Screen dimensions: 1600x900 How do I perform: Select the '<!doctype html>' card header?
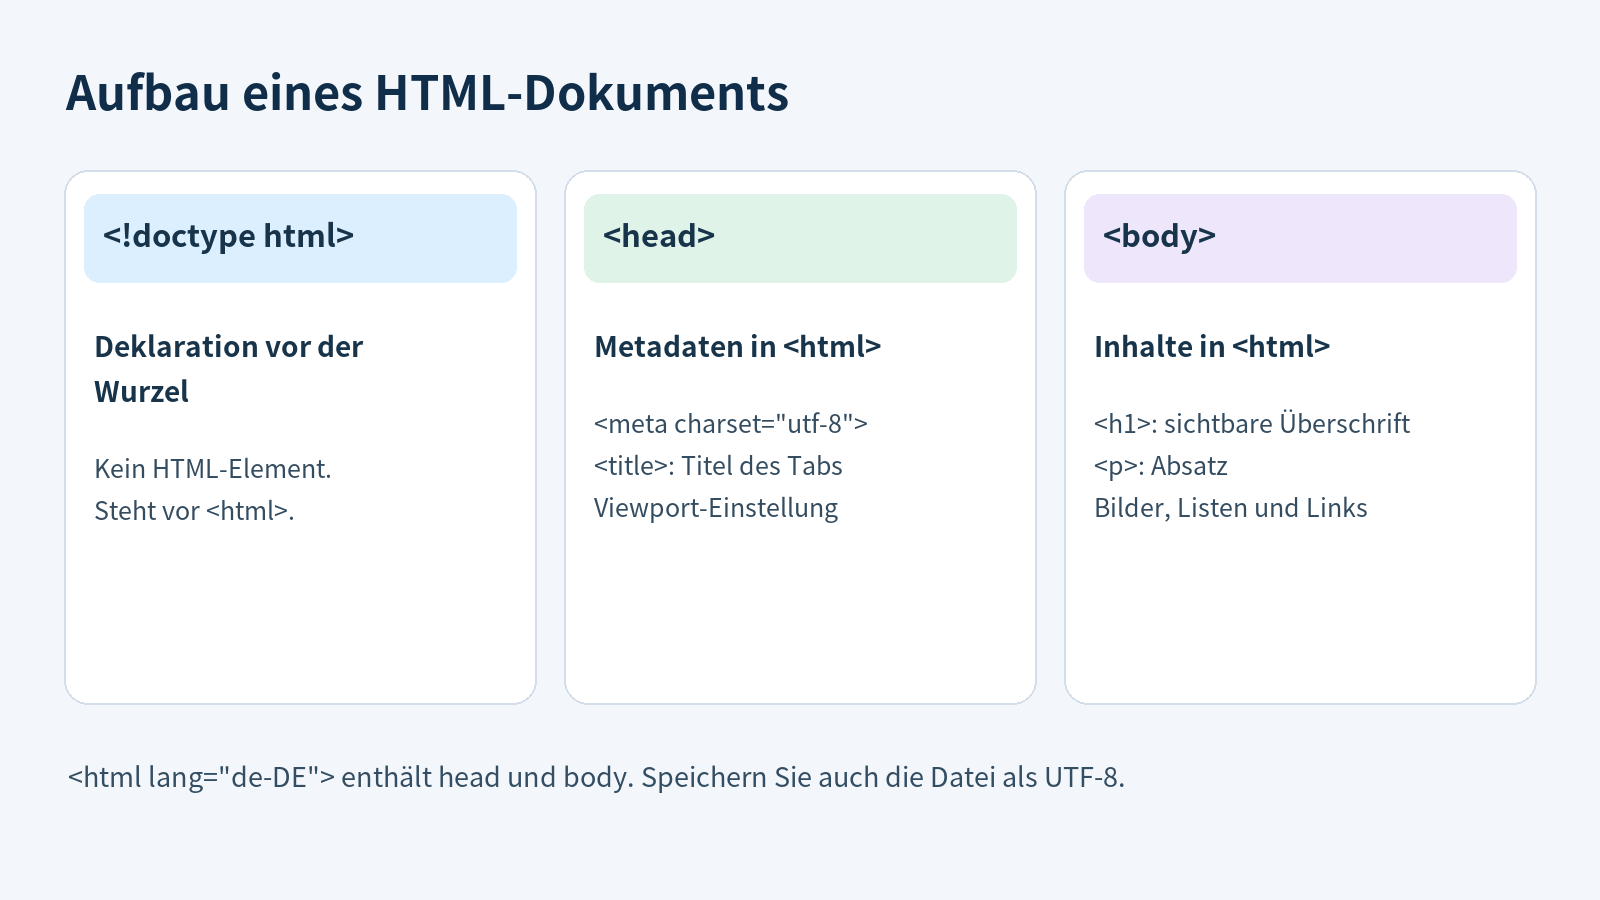pos(300,238)
